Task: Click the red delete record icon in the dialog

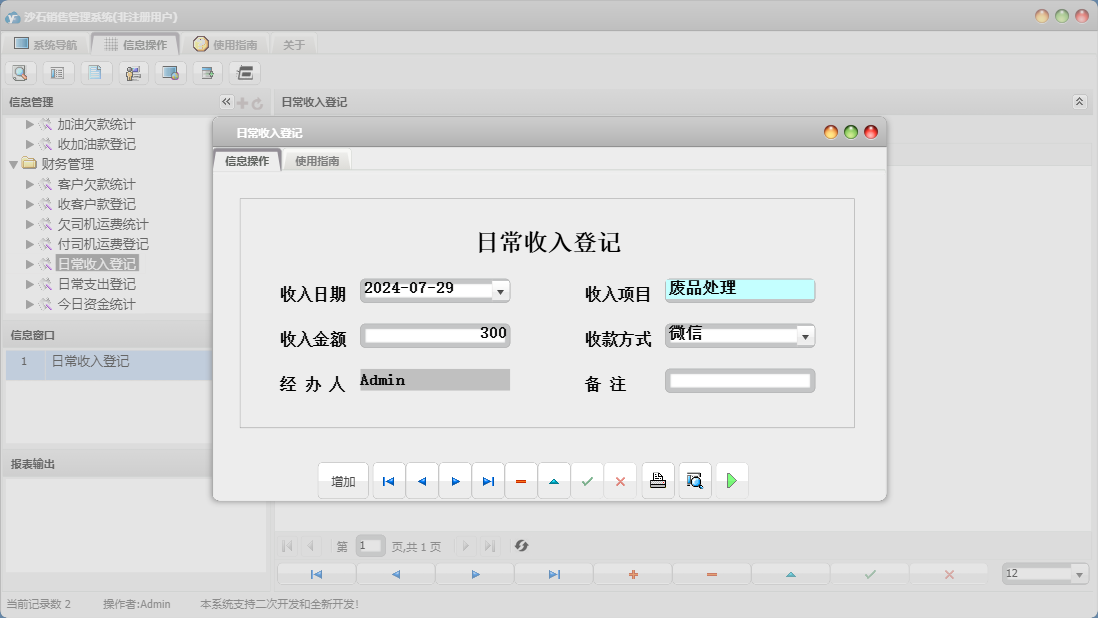Action: tap(521, 480)
